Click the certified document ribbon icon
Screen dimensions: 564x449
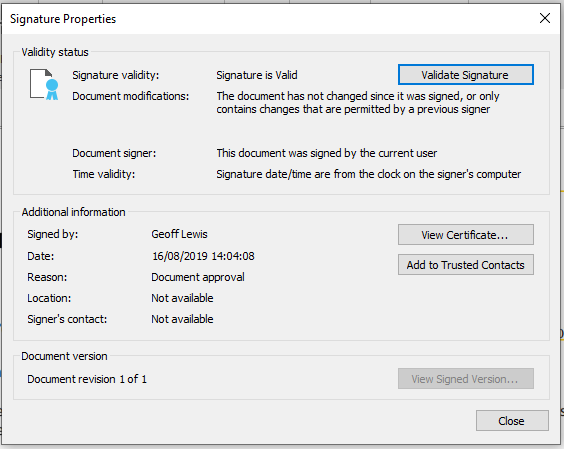pyautogui.click(x=44, y=85)
